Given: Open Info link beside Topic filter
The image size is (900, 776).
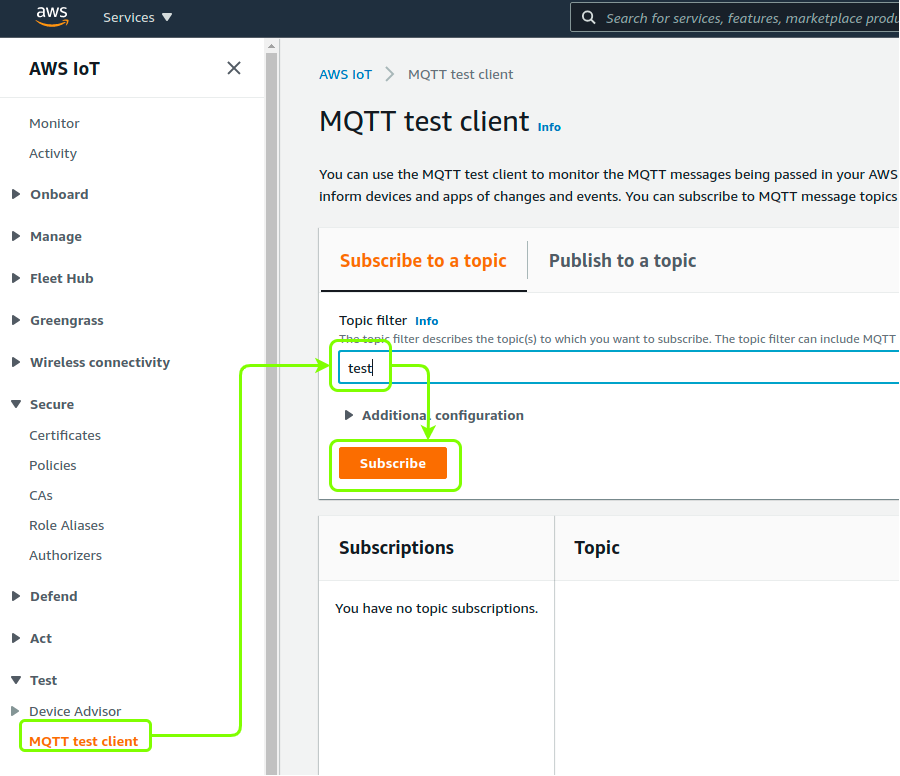Looking at the screenshot, I should click(x=426, y=321).
